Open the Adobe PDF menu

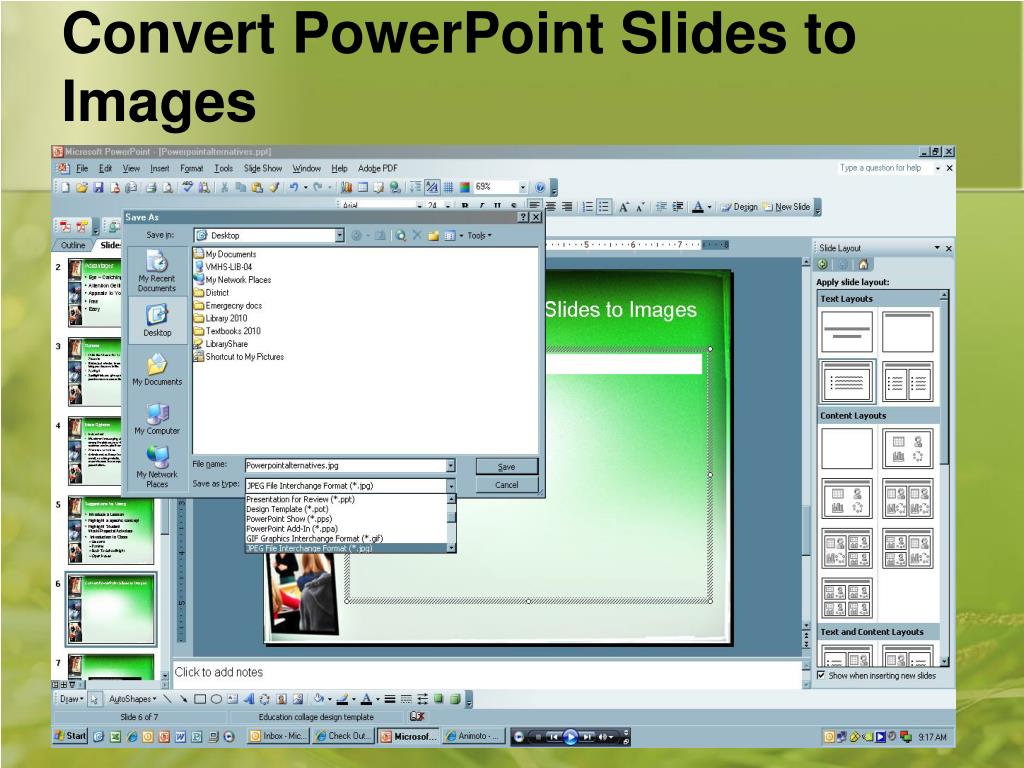377,168
